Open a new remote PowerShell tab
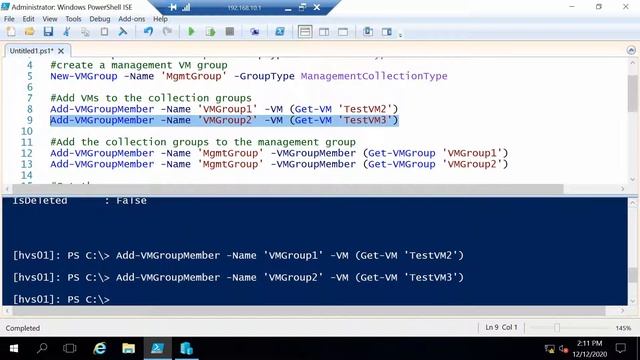 point(255,32)
